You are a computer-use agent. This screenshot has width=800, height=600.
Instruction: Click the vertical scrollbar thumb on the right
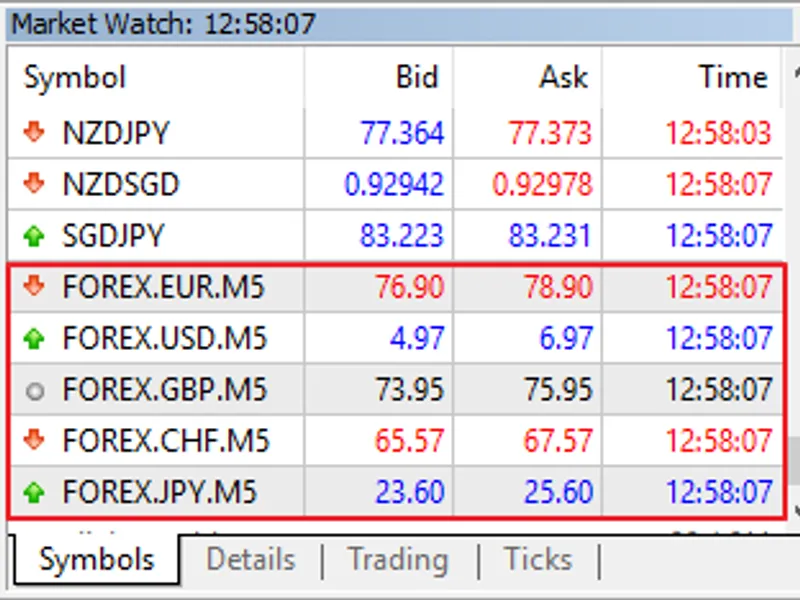pos(795,461)
